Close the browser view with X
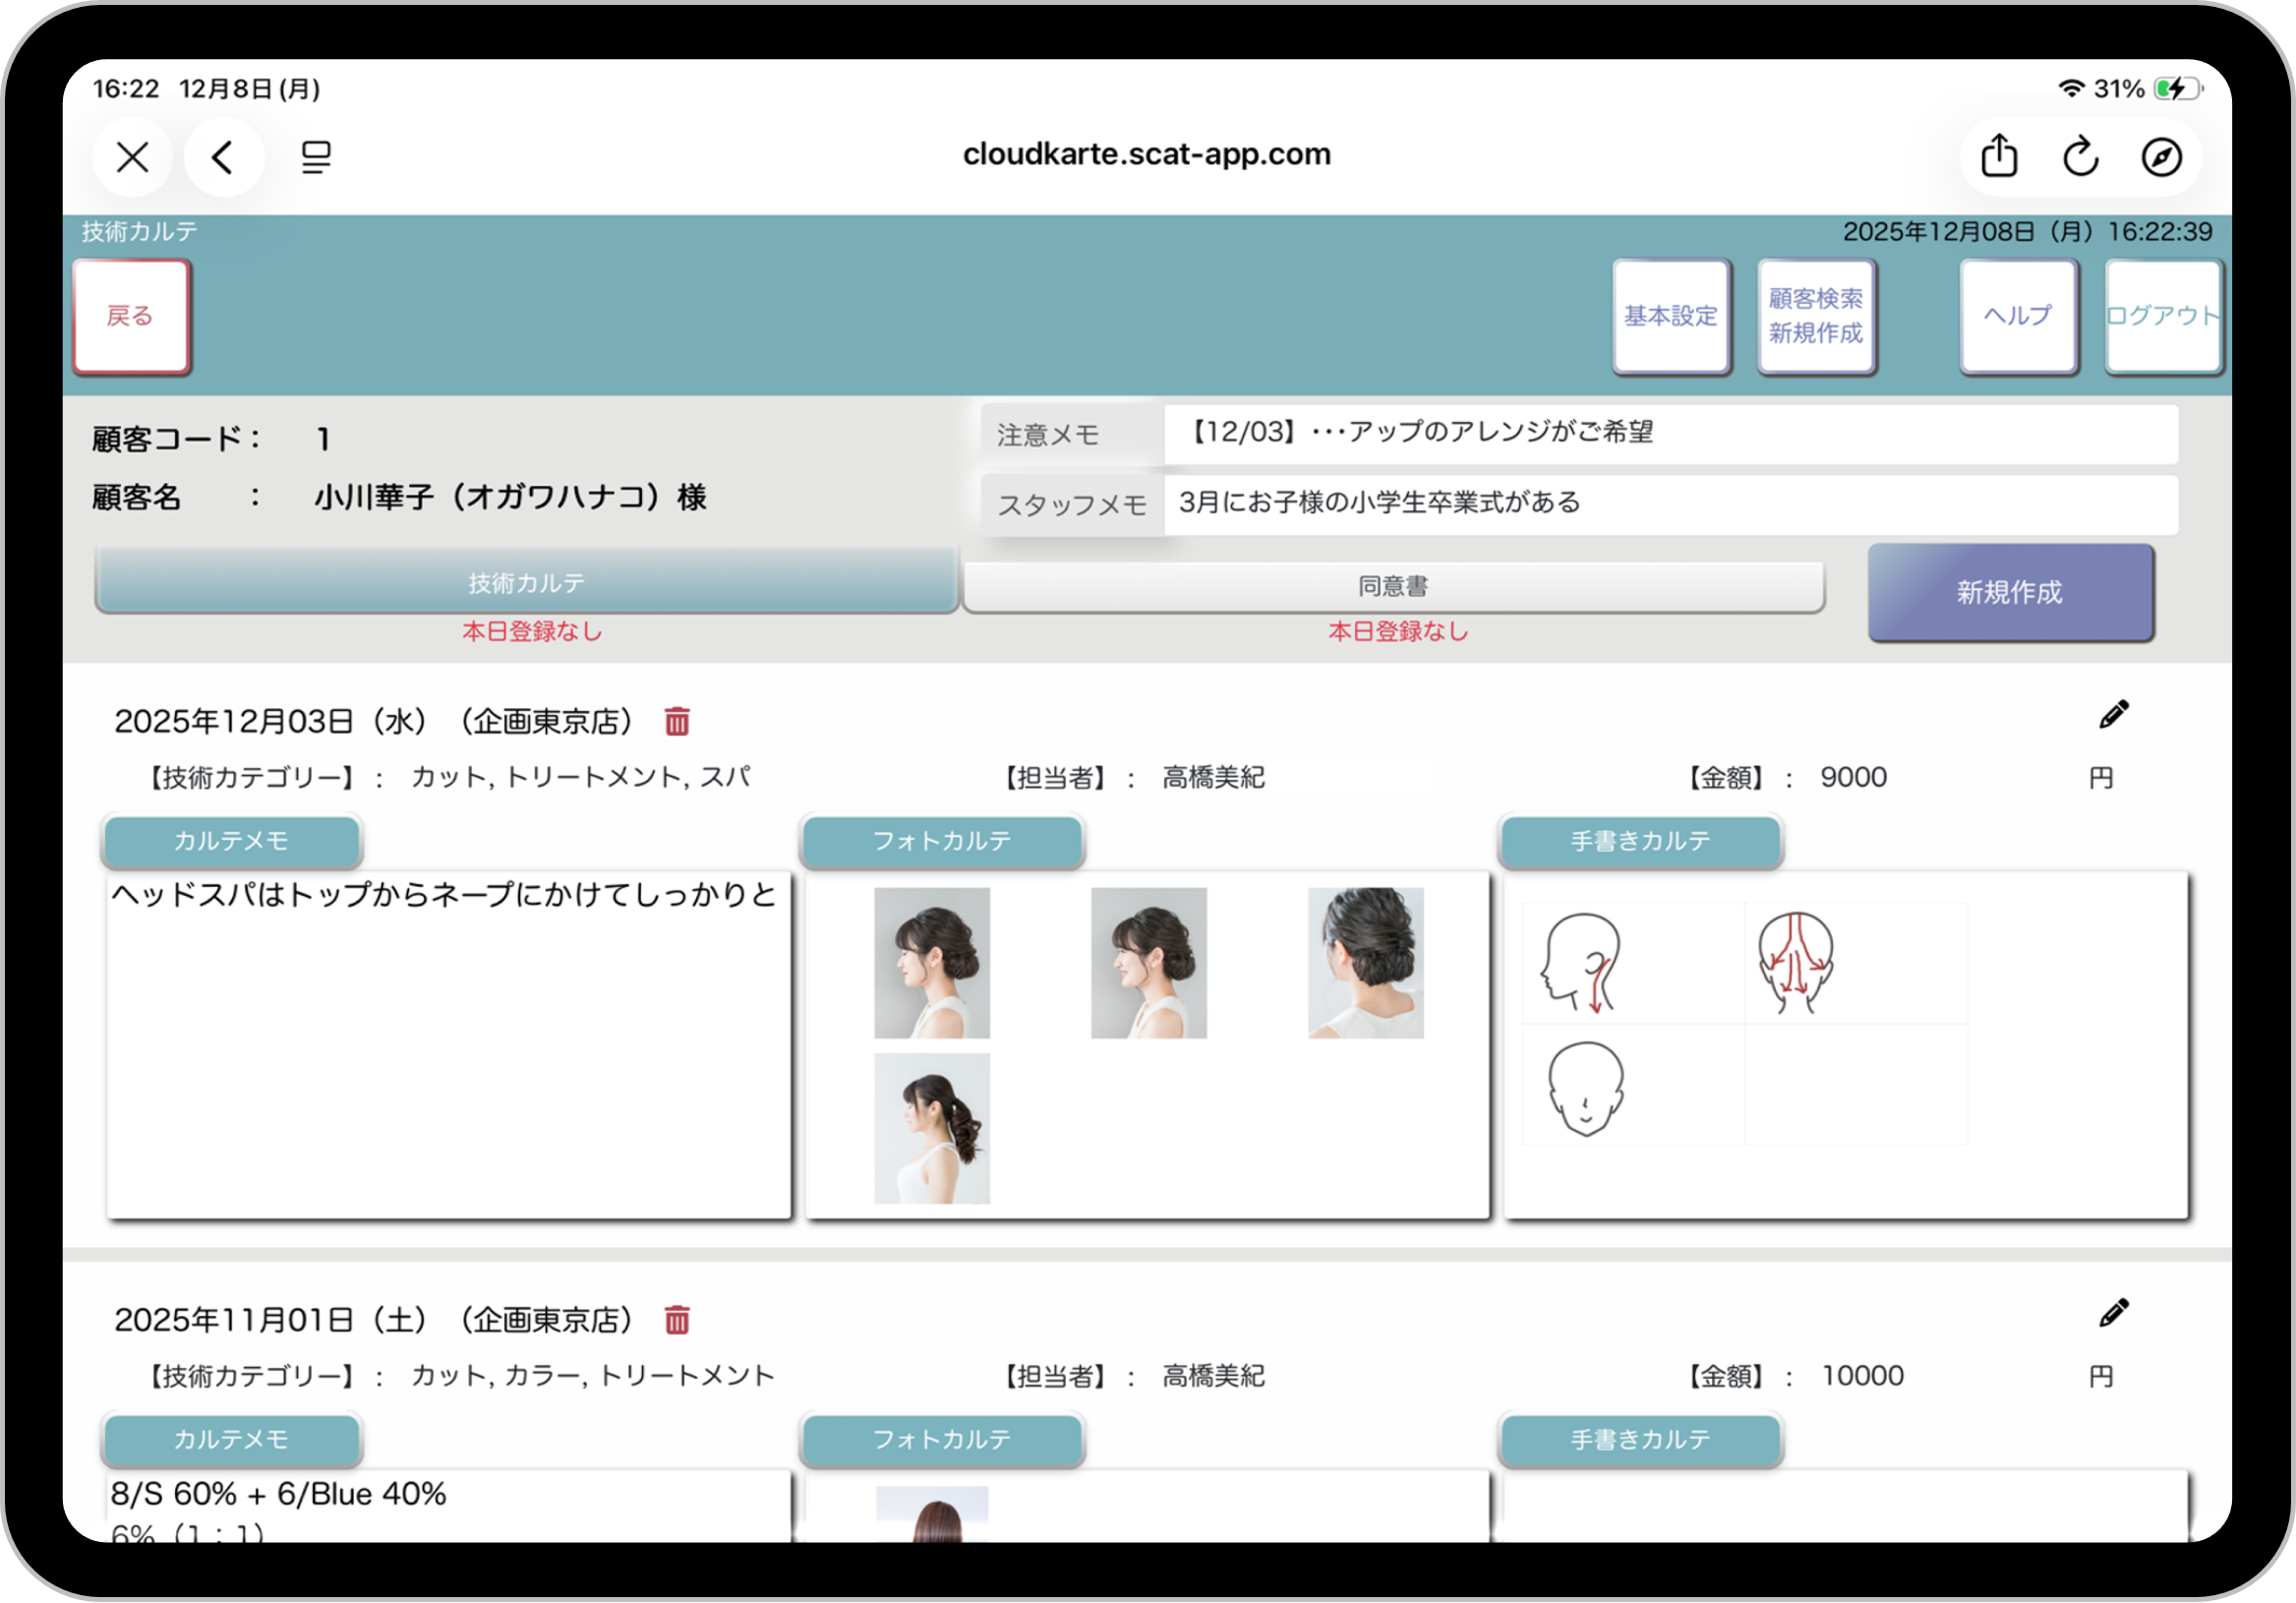Viewport: 2296px width, 1603px height. point(133,157)
